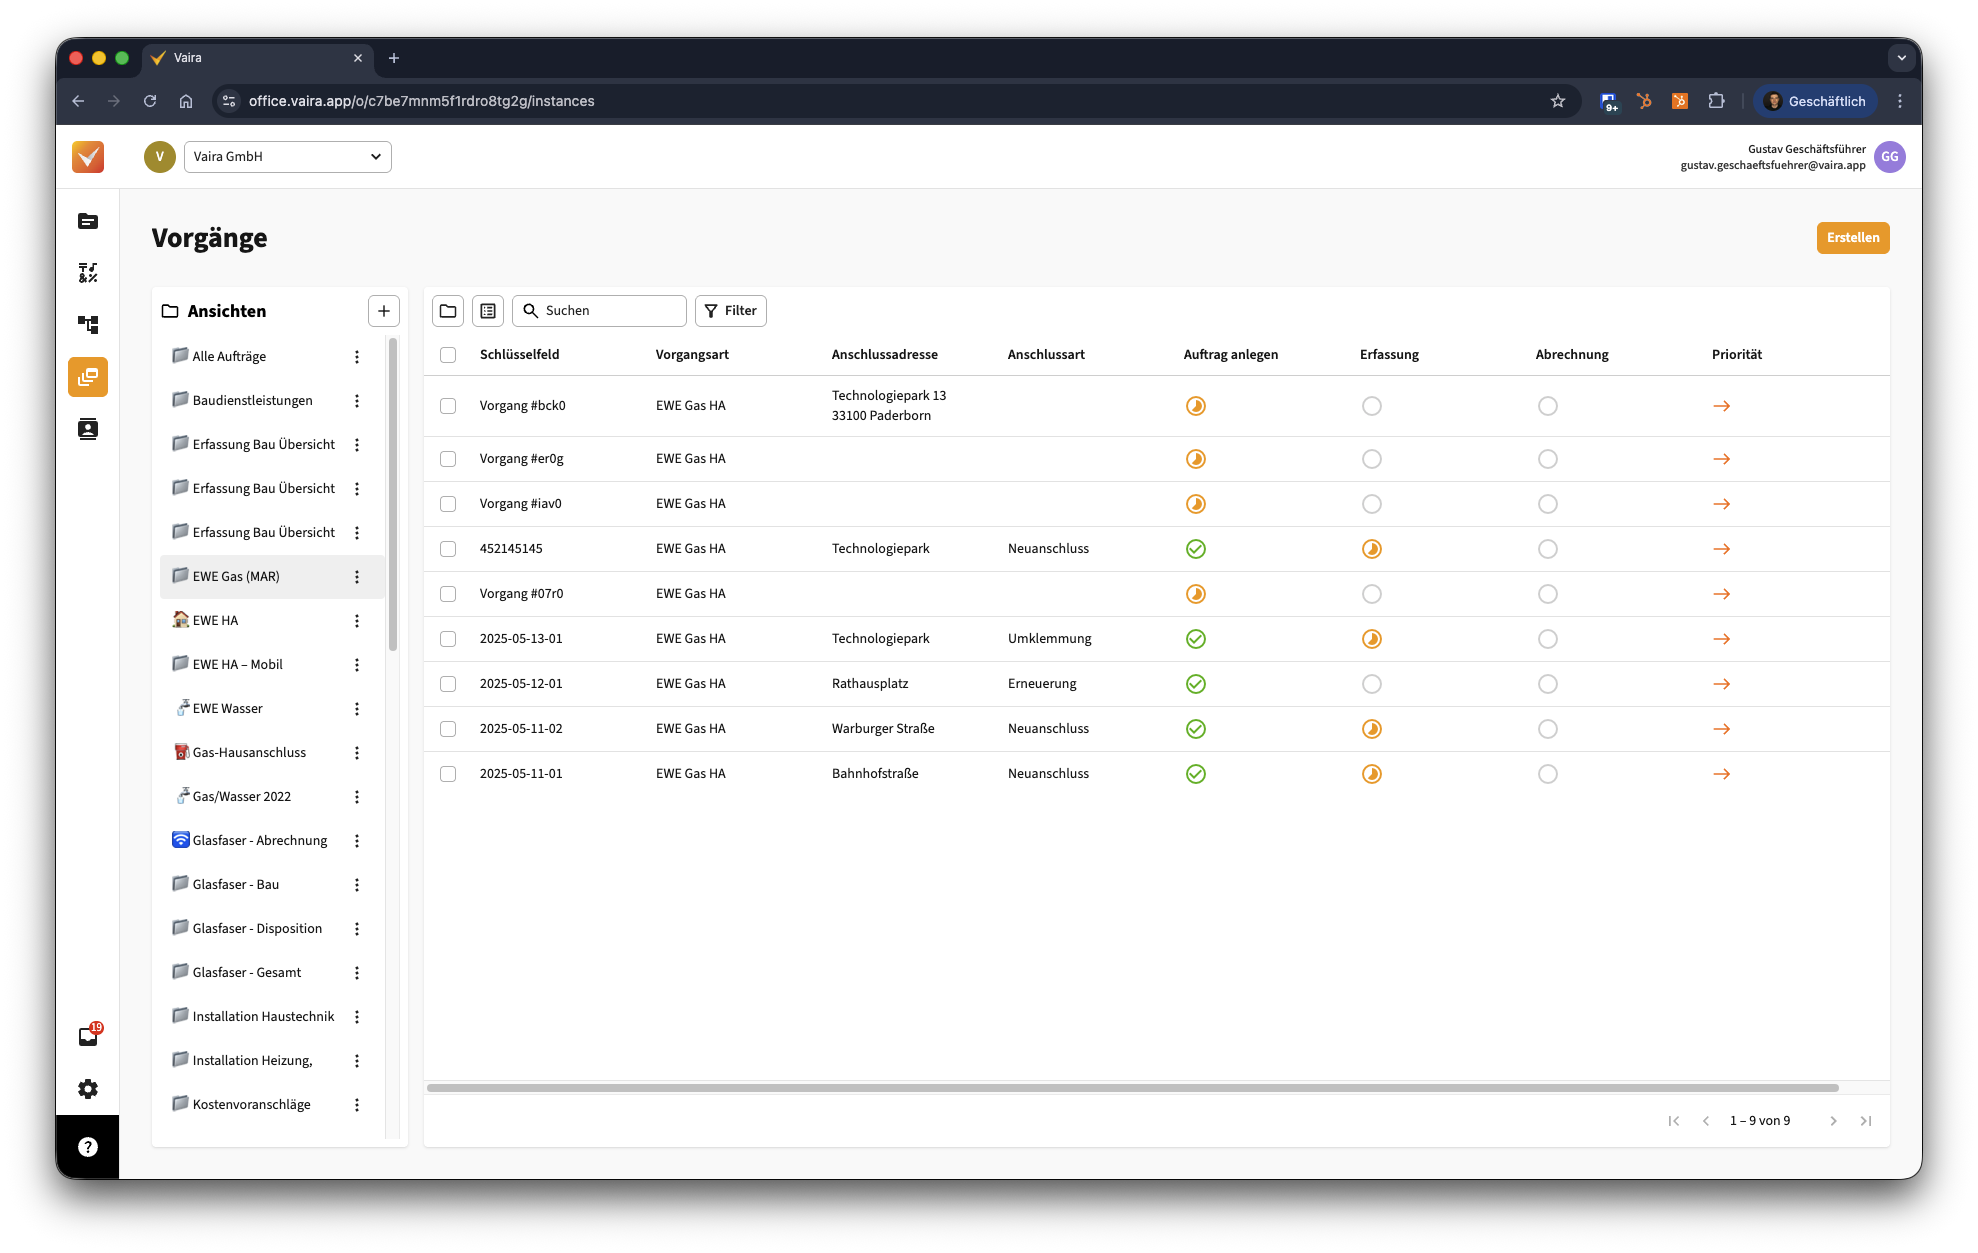Select the Glasfaser - Bau view

coord(236,884)
